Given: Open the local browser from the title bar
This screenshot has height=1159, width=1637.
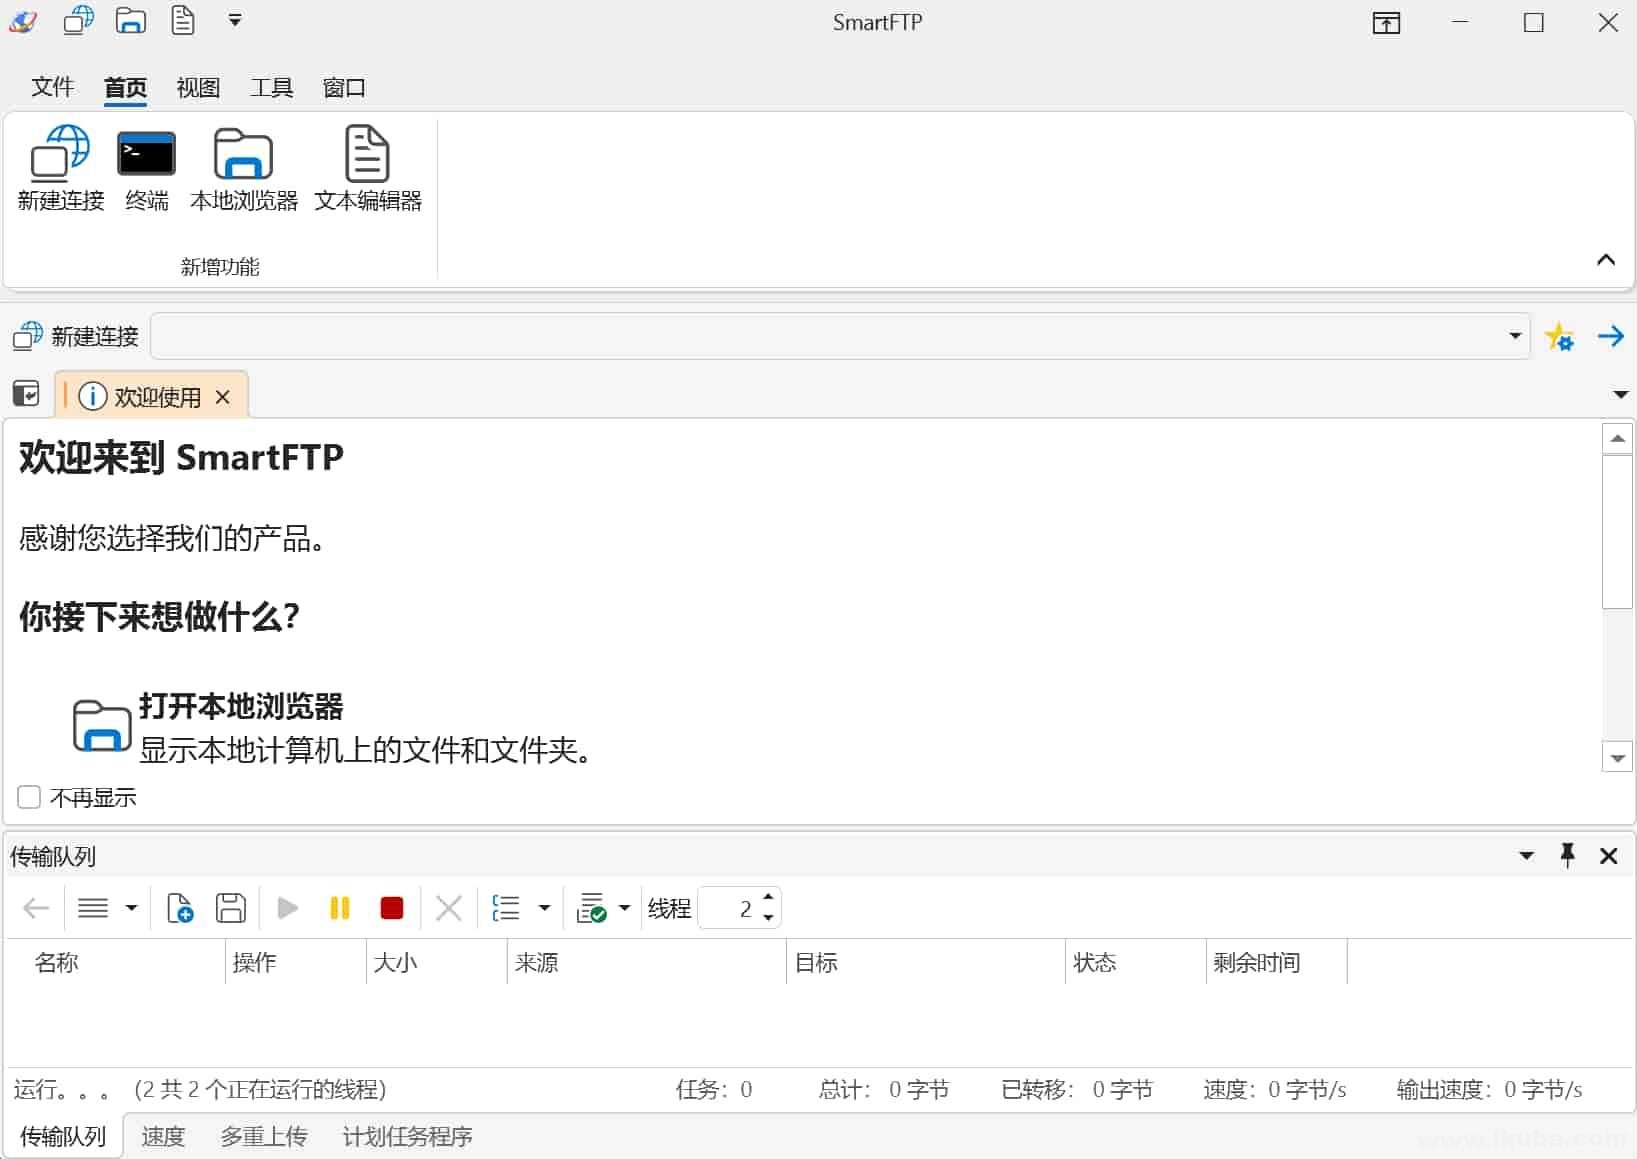Looking at the screenshot, I should [131, 20].
